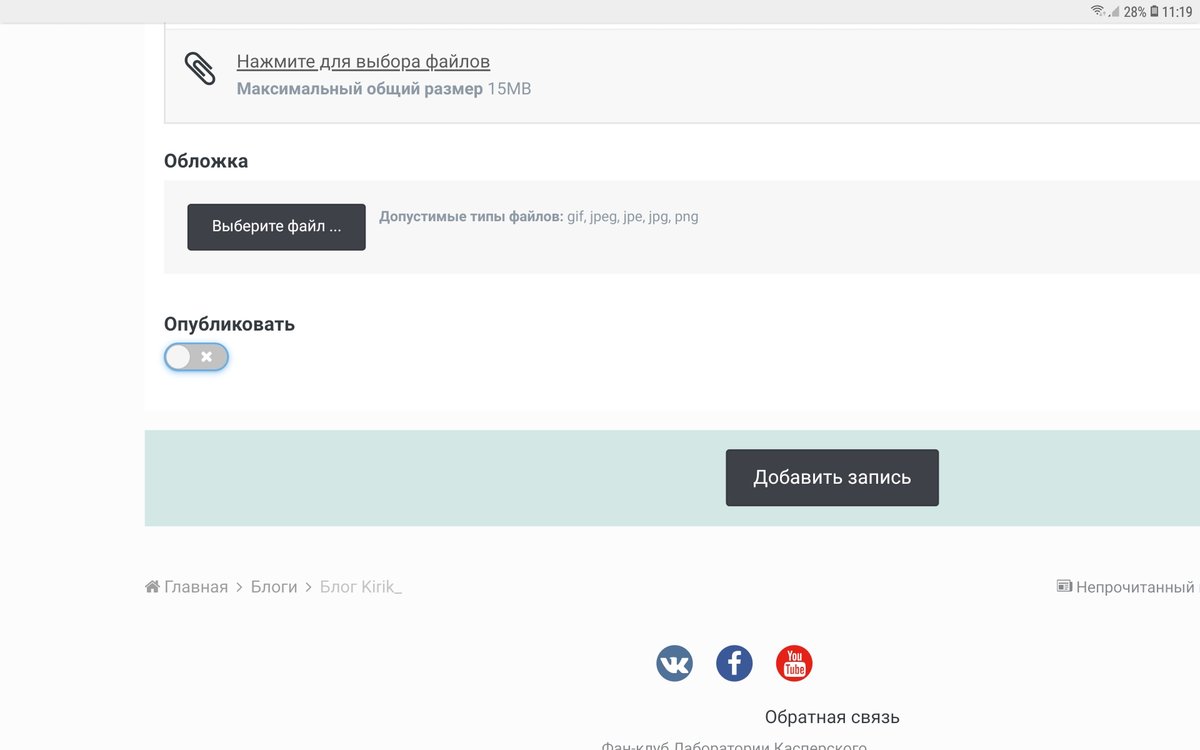Image resolution: width=1200 pixels, height=750 pixels.
Task: Open the Блоги breadcrumb link
Action: (x=274, y=587)
